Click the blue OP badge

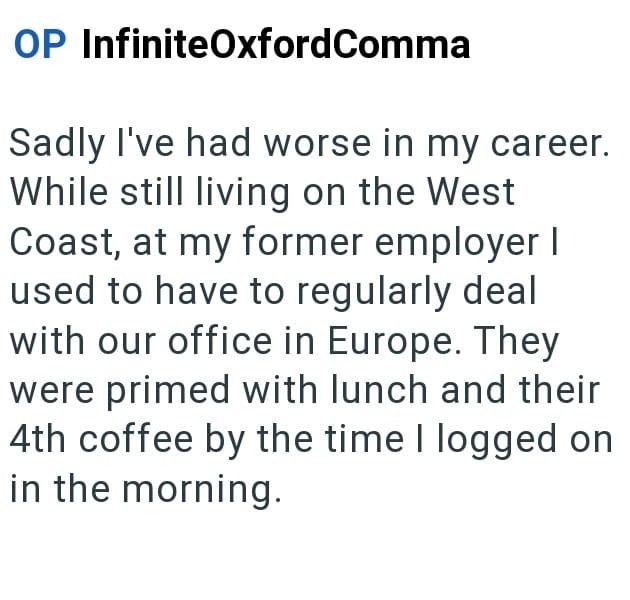(39, 44)
